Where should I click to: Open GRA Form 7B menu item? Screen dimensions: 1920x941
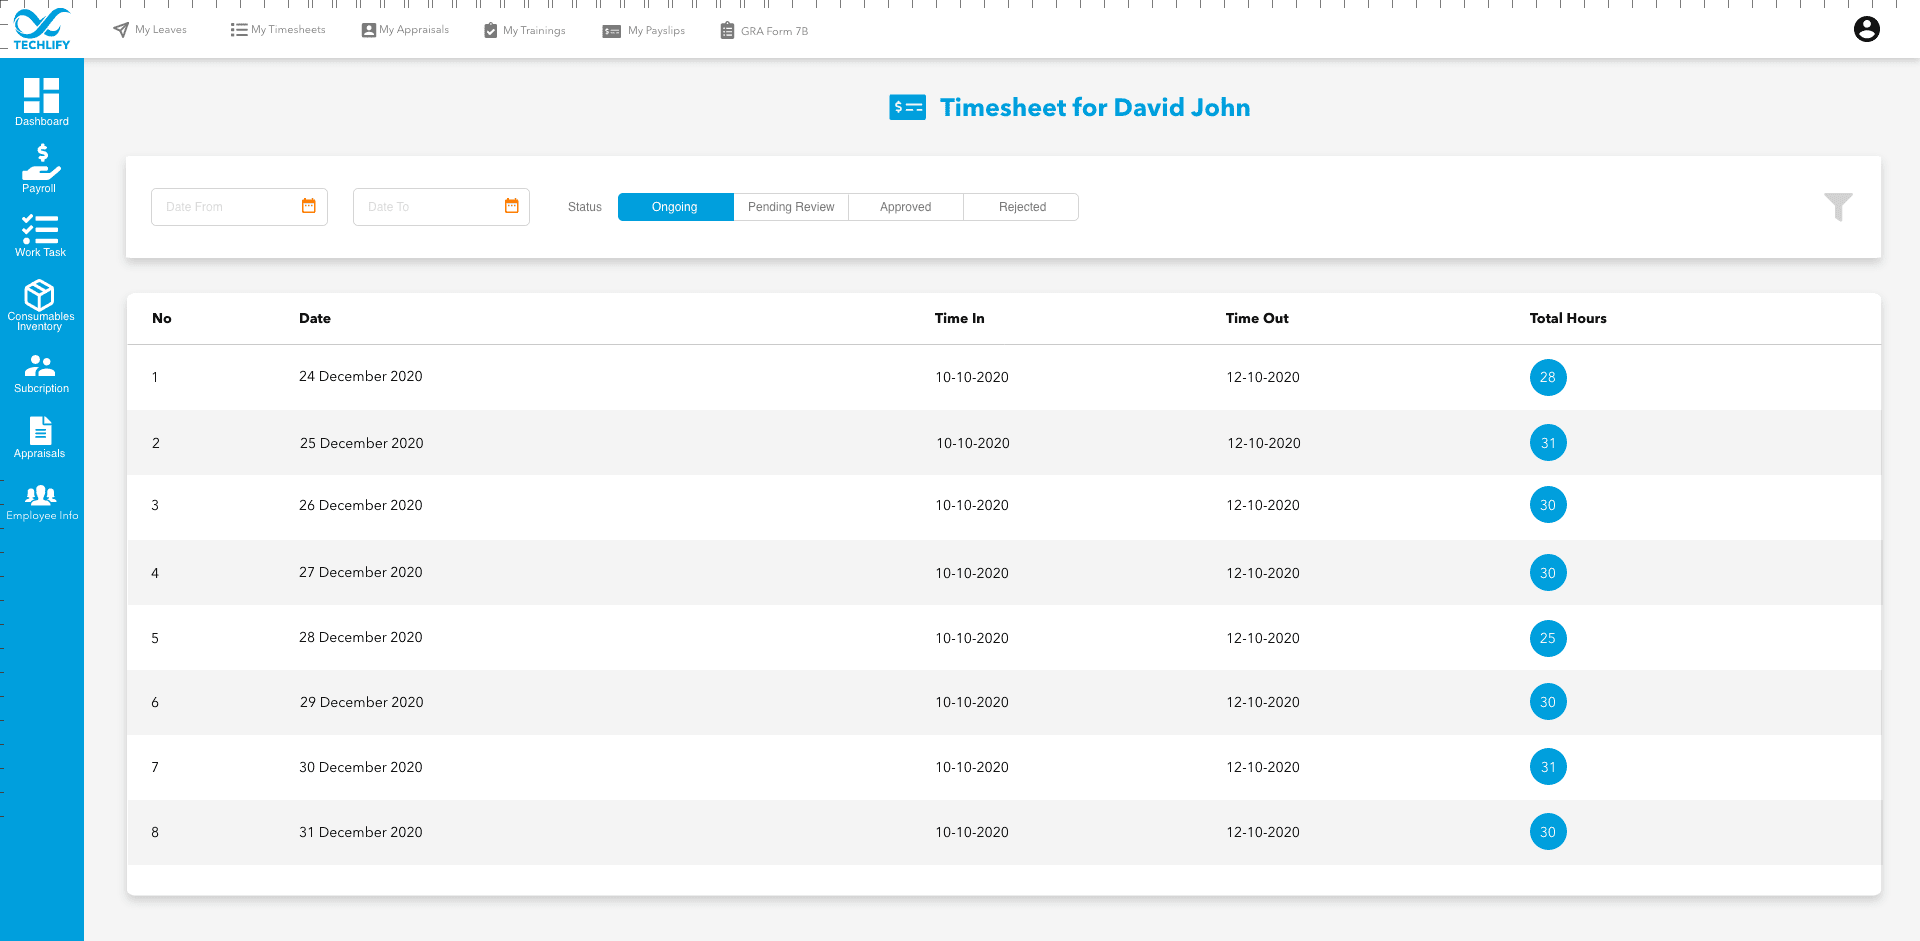pos(764,31)
